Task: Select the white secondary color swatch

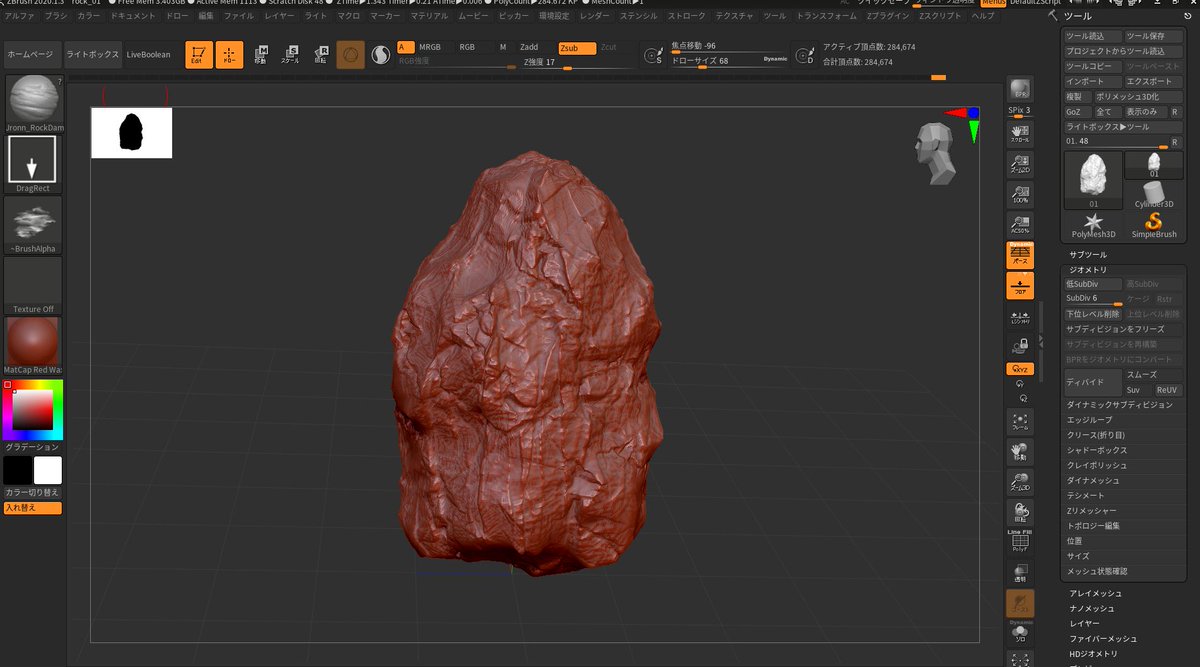Action: click(x=48, y=470)
